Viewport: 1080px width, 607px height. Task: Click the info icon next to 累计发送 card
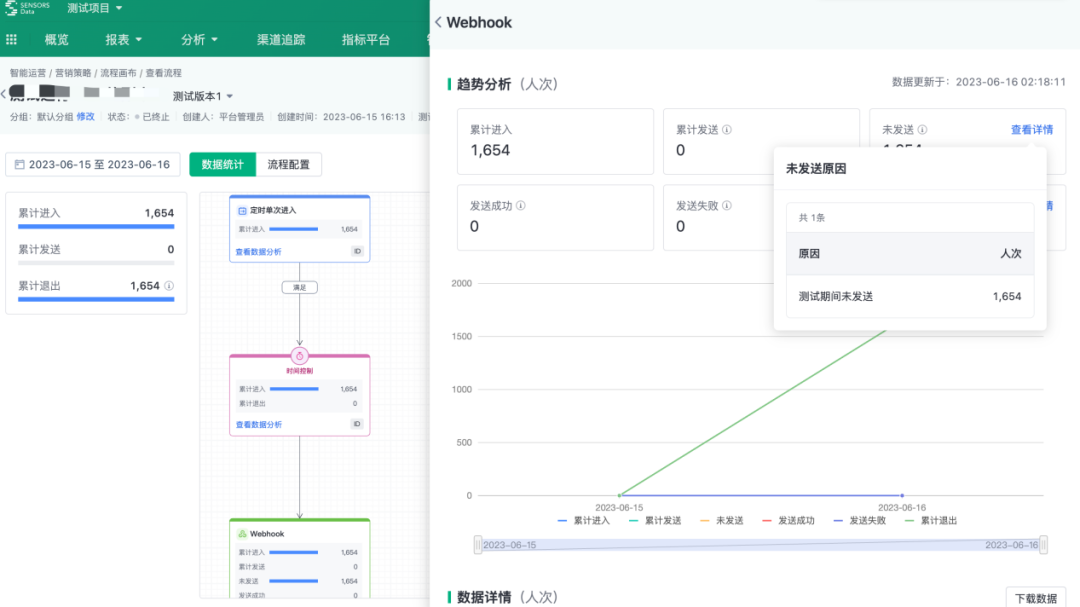point(727,130)
